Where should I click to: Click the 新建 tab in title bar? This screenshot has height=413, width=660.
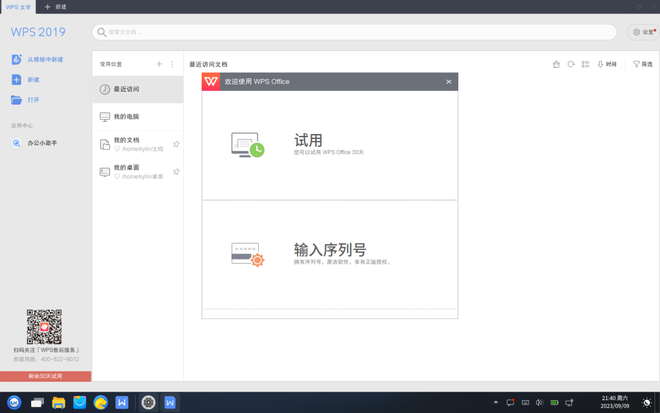pyautogui.click(x=56, y=7)
